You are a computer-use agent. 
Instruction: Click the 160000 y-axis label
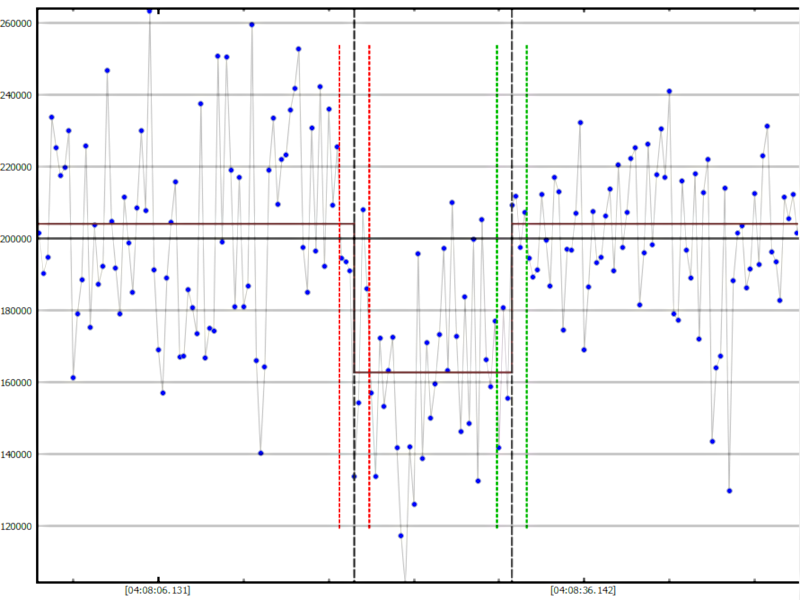tap(18, 383)
